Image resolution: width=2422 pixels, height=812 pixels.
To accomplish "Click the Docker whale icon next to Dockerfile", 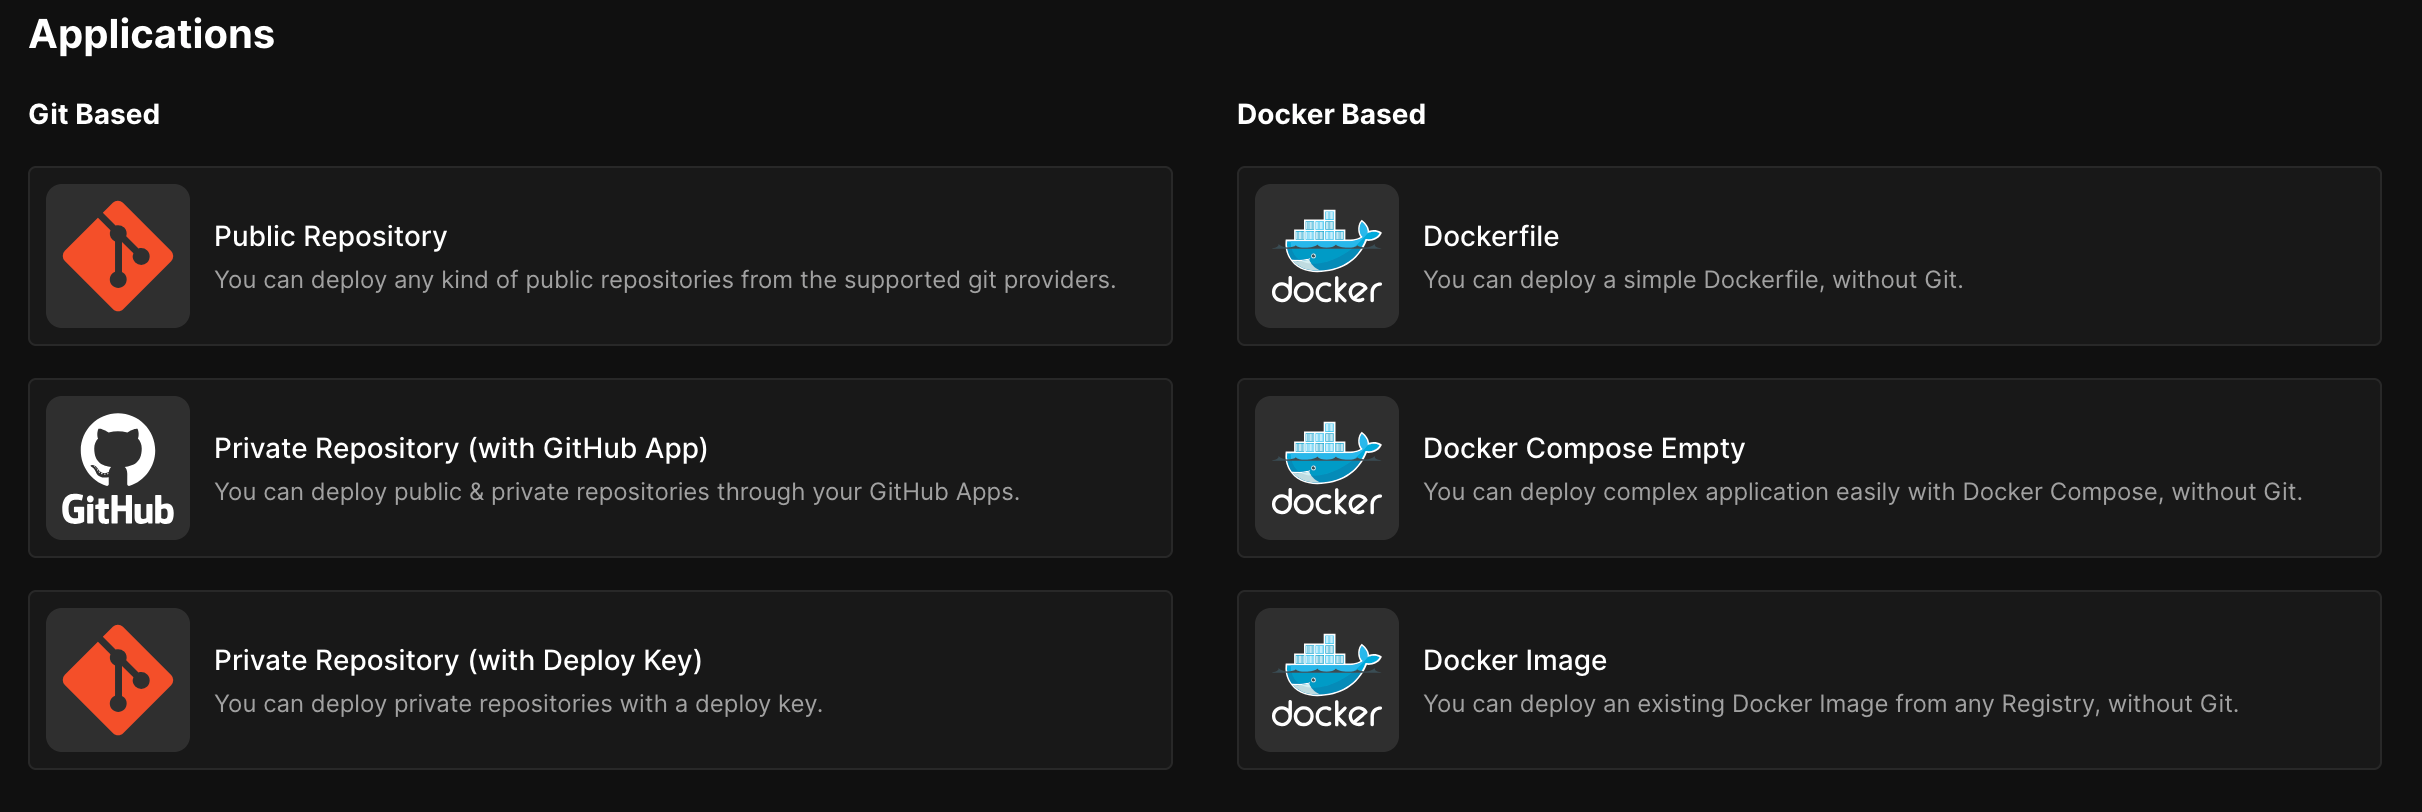I will (1326, 256).
